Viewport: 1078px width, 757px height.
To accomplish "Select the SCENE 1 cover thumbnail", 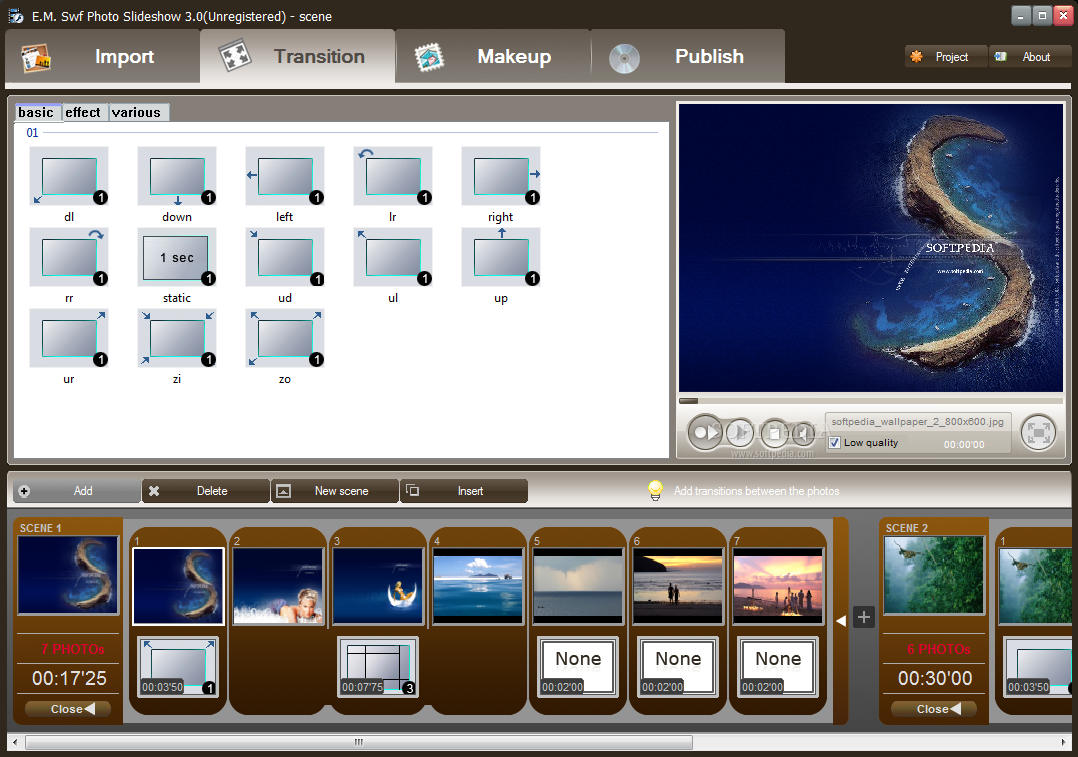I will click(68, 575).
